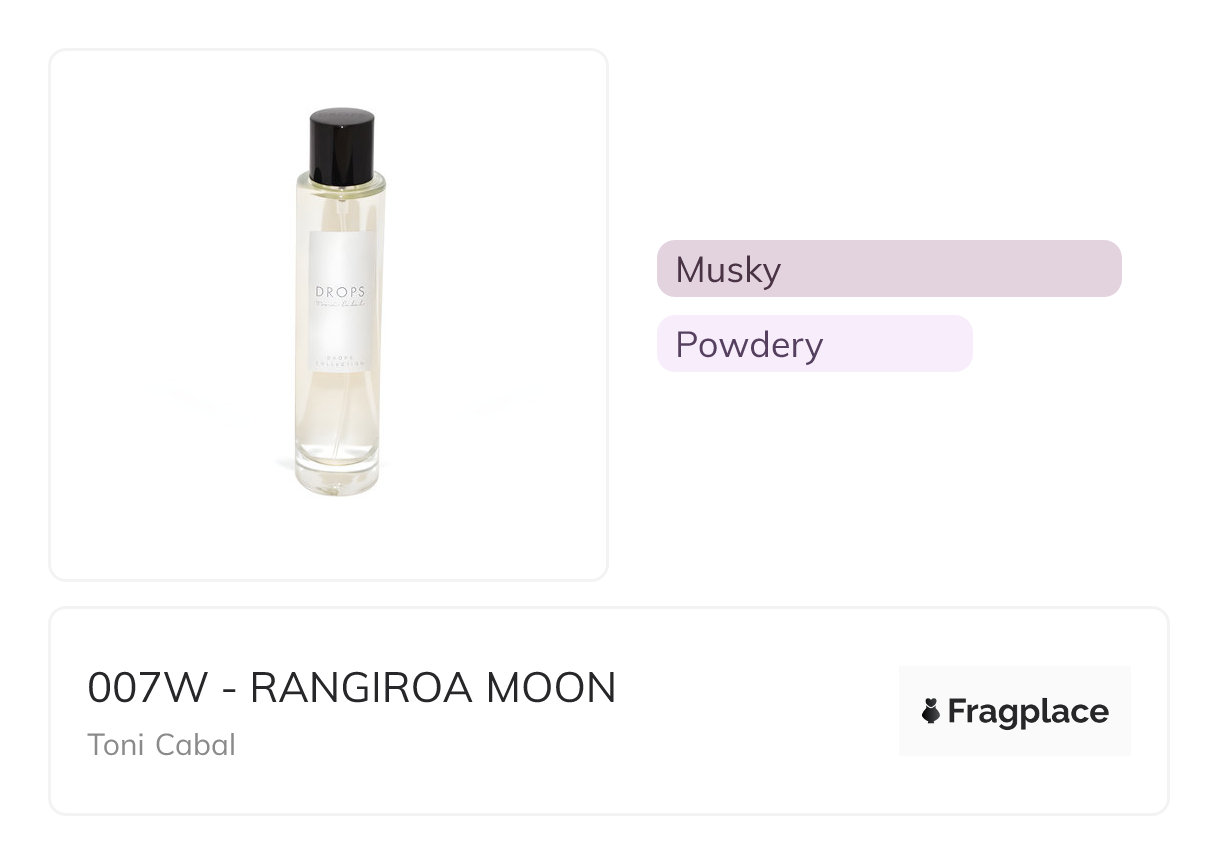1218x864 pixels.
Task: Click the black cap of the bottle
Action: tap(341, 146)
